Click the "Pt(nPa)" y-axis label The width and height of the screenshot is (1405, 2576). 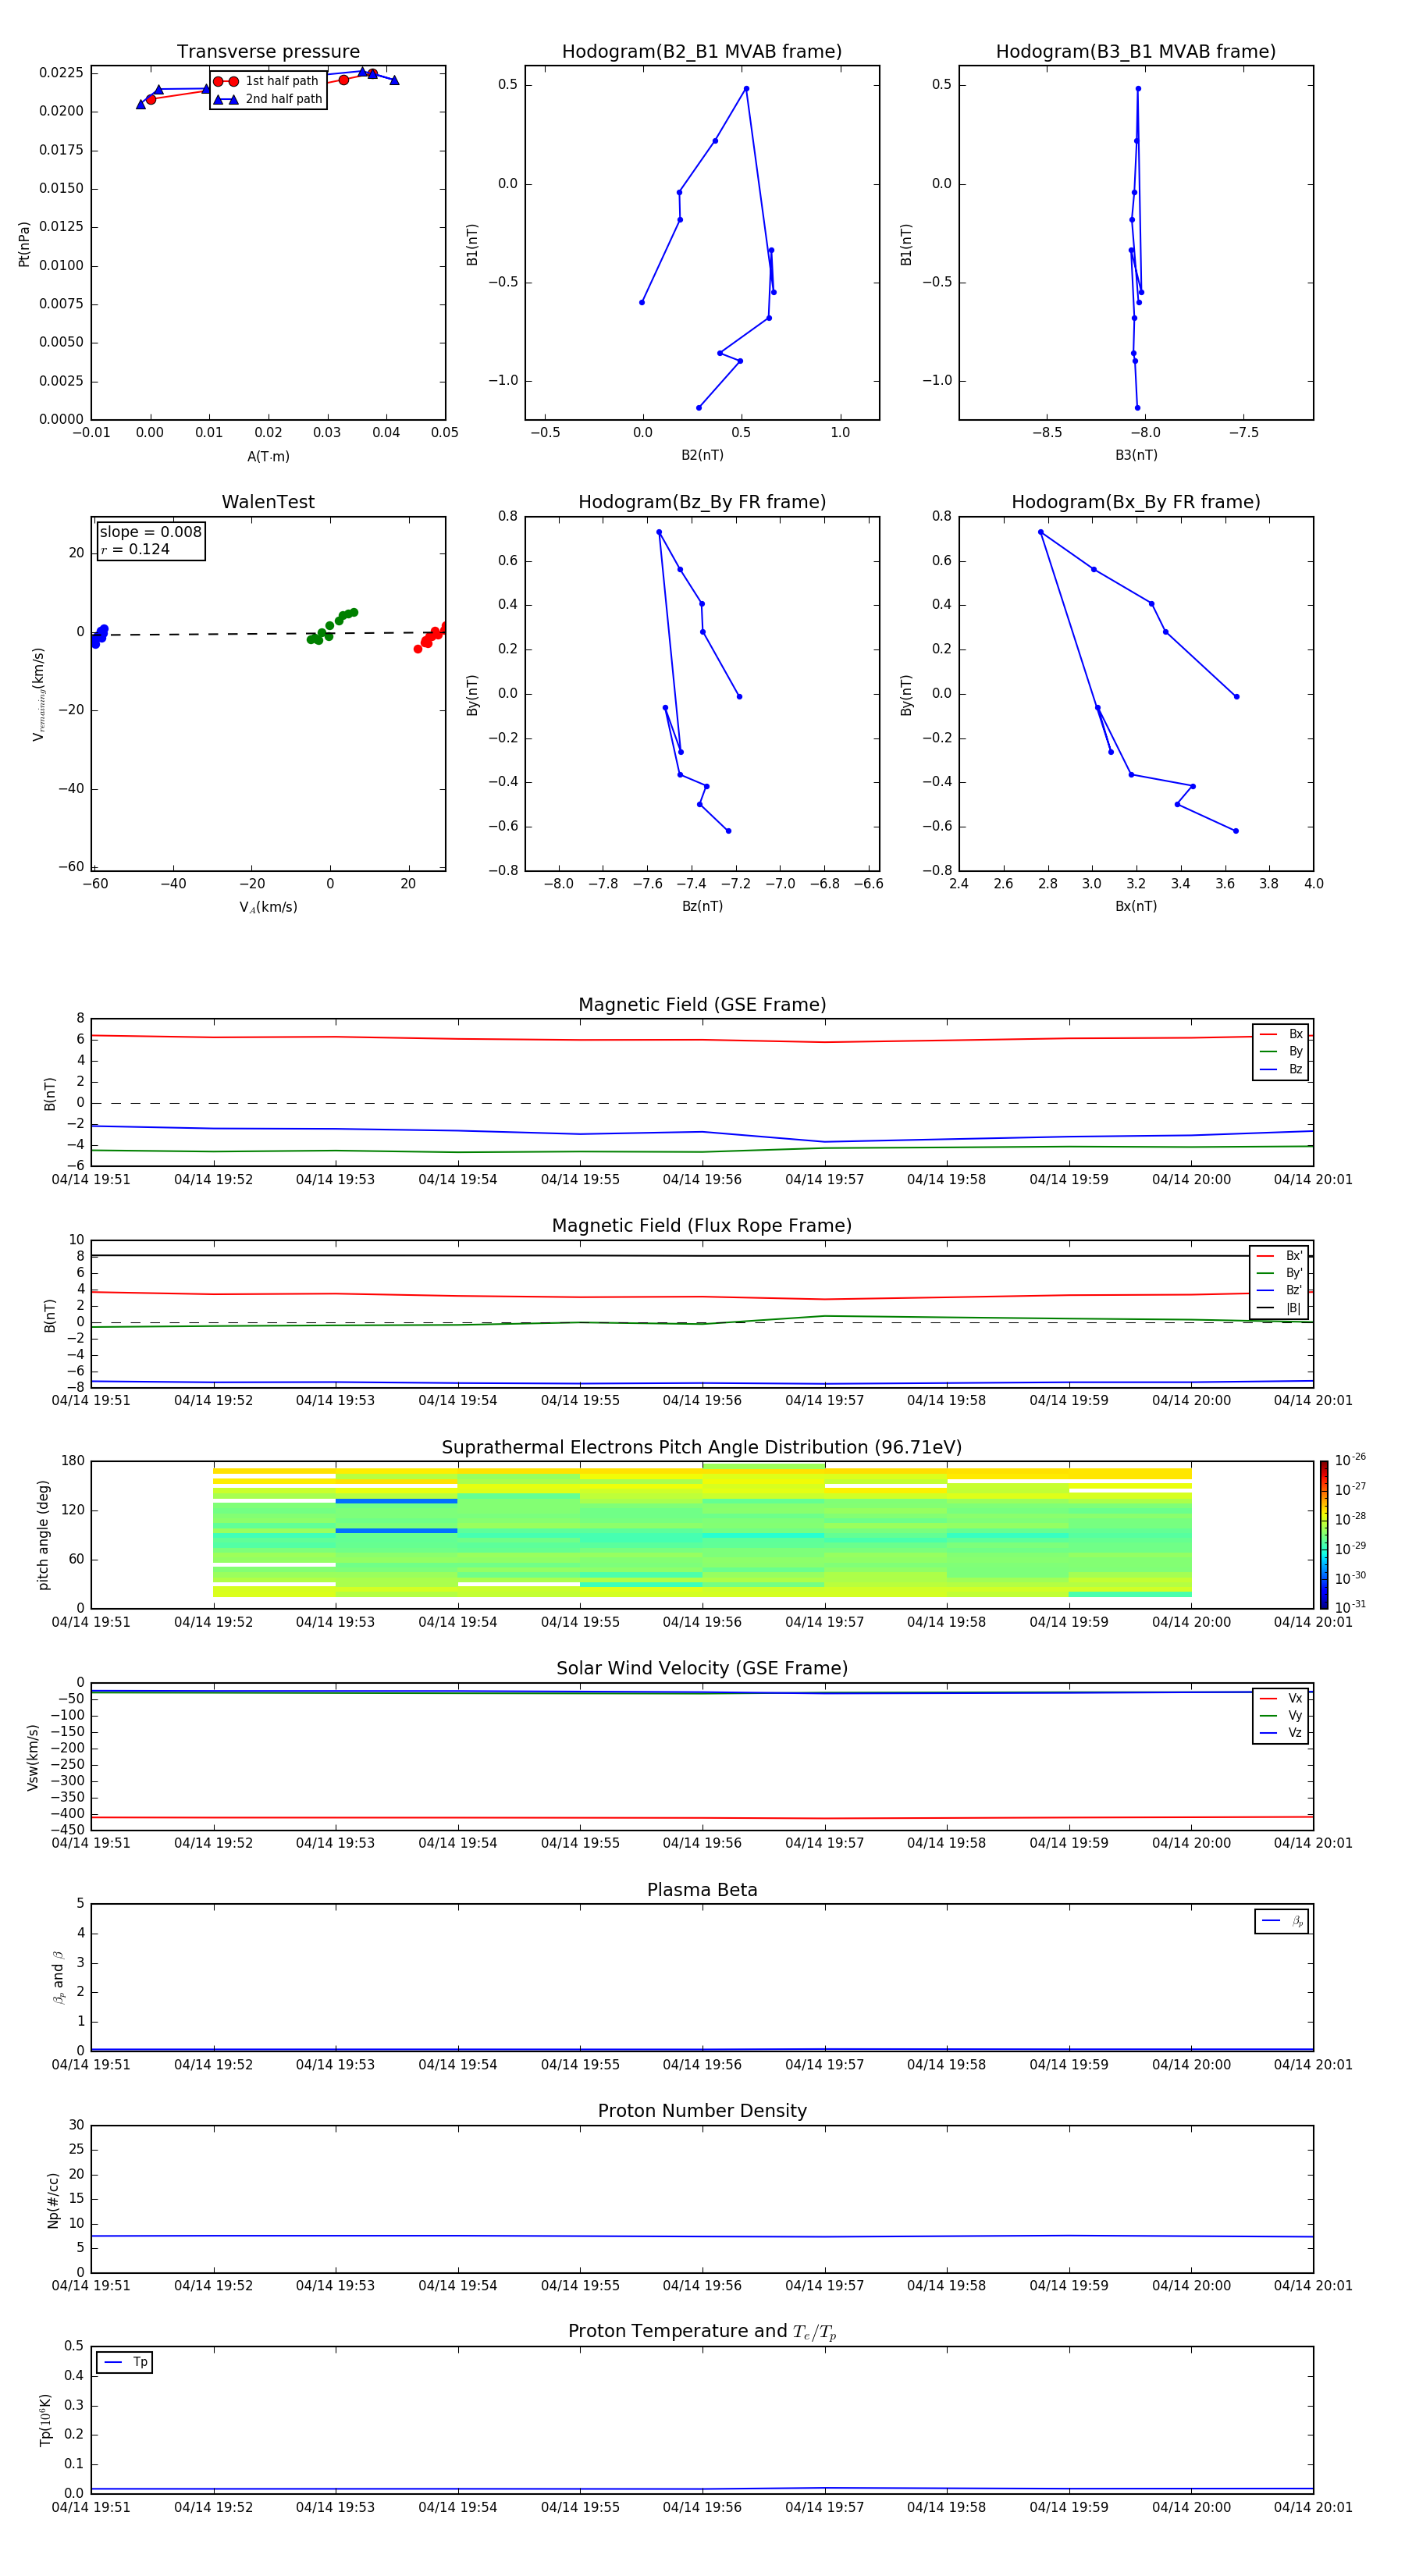[x=24, y=243]
